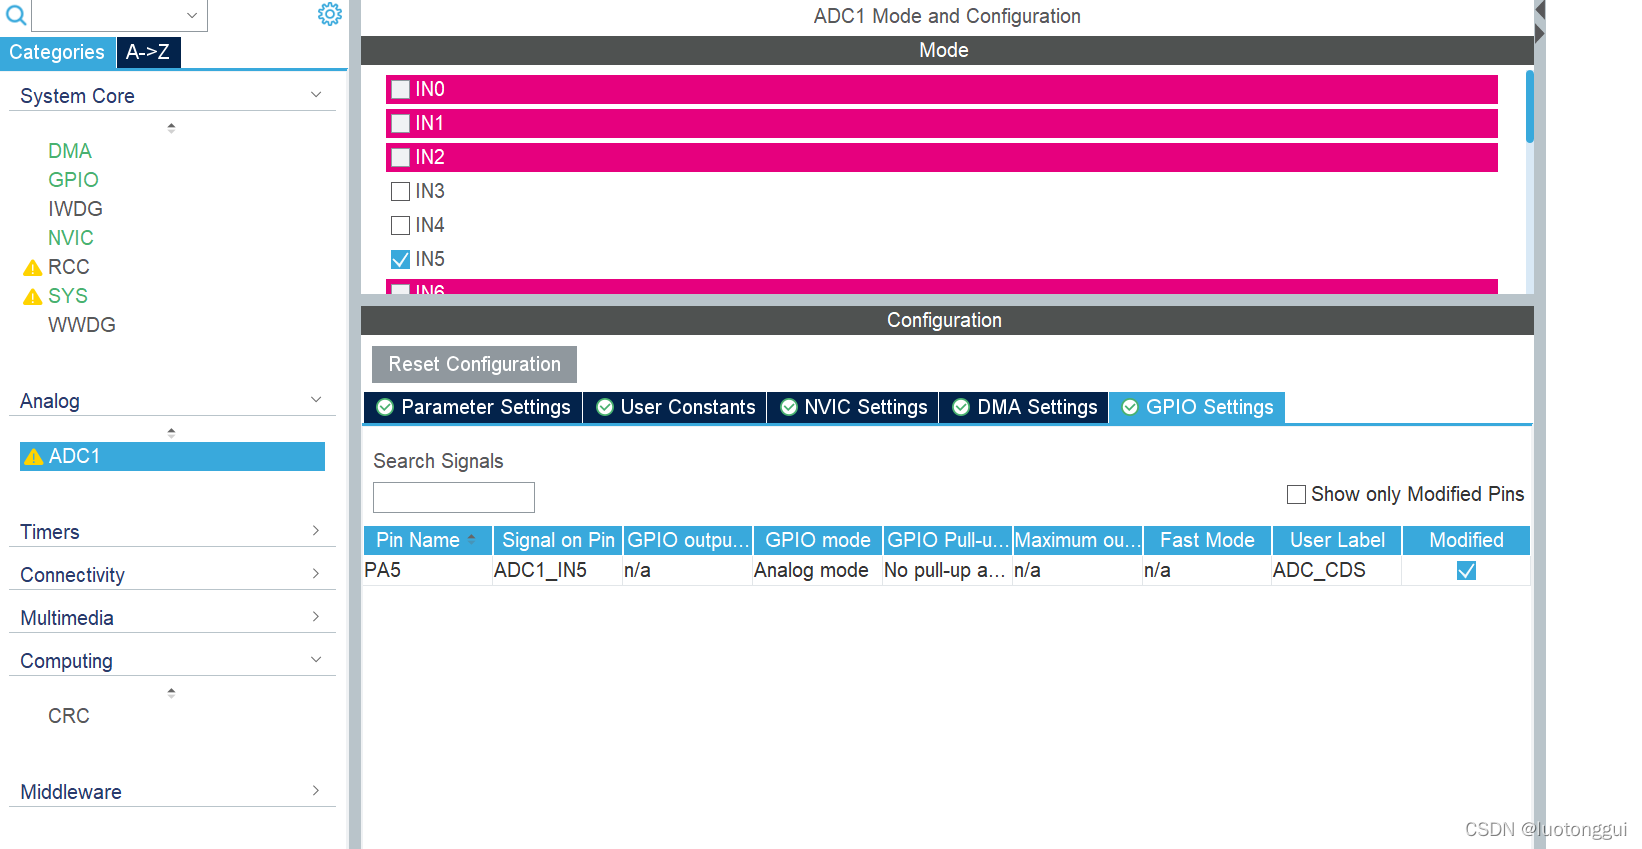
Task: Click System Core sort arrows handle
Action: pyautogui.click(x=171, y=128)
